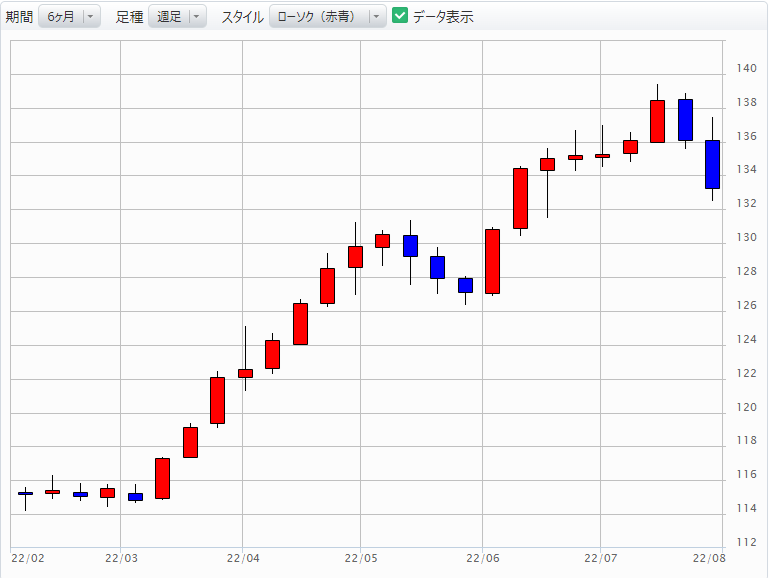Click the 22/06 date axis label
The height and width of the screenshot is (578, 769).
pos(483,558)
